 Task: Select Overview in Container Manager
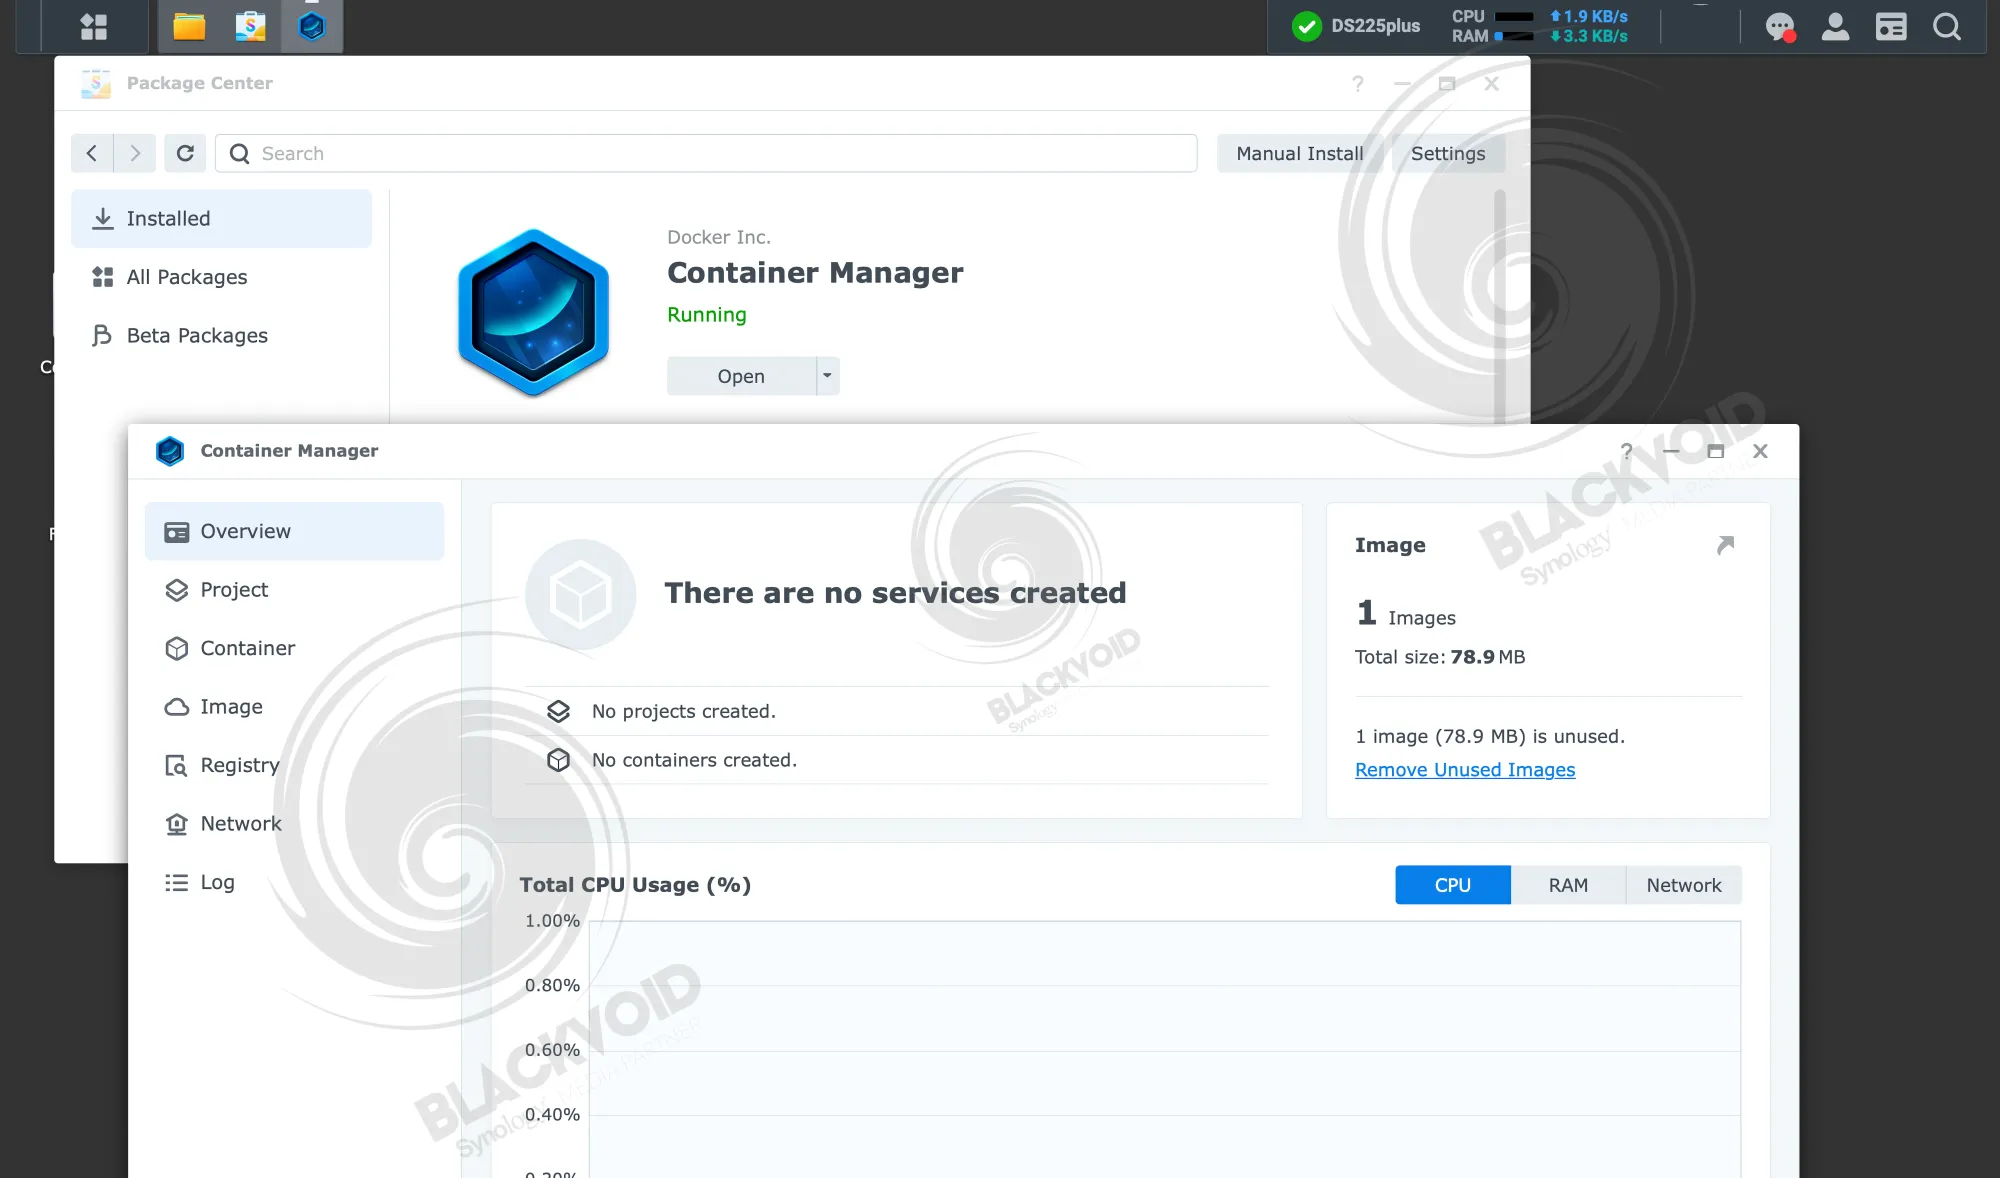tap(294, 531)
